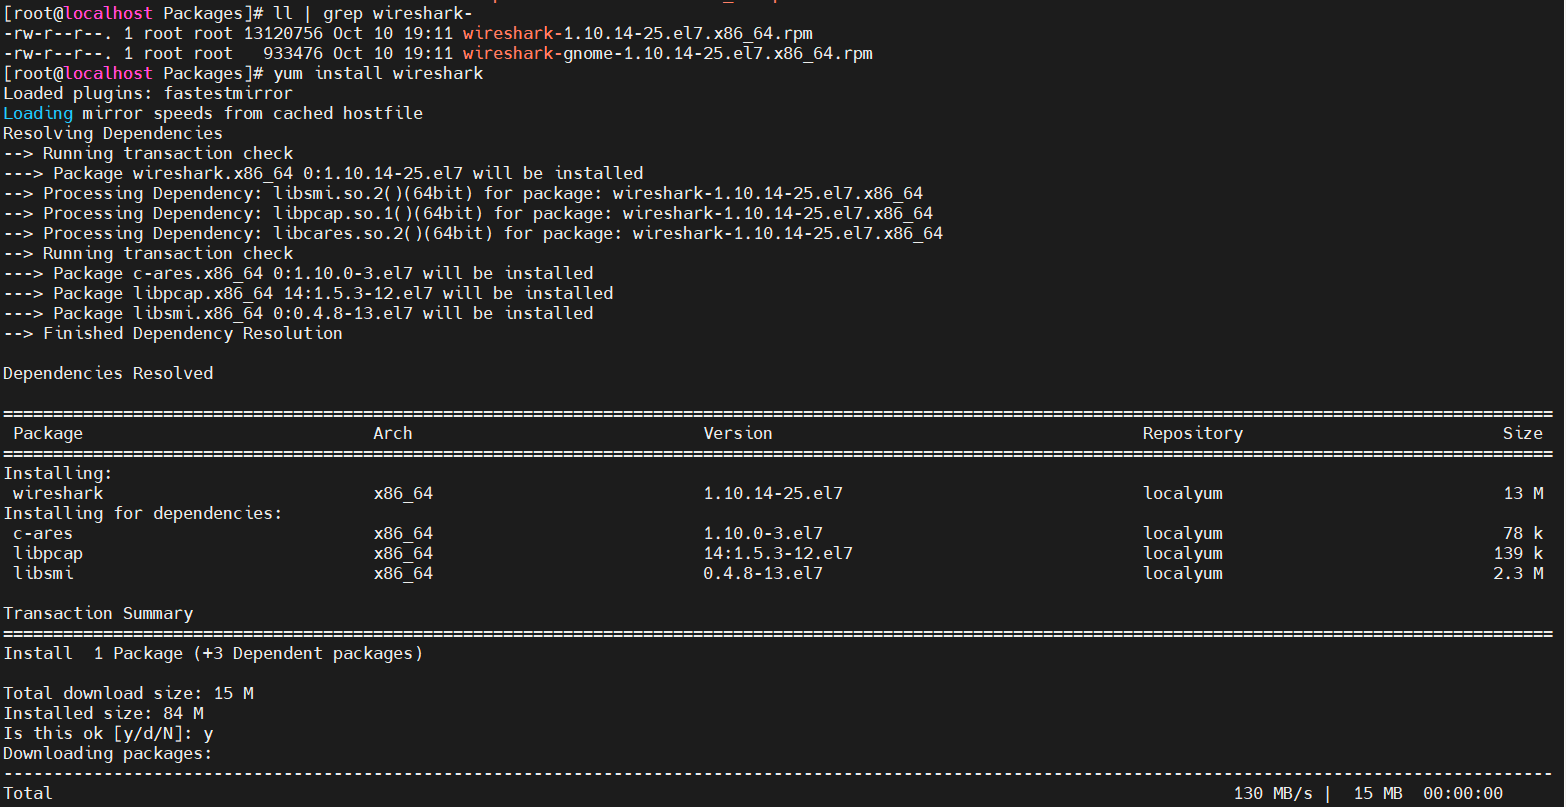Click version 0.4.8-13.el7 in the table
Viewport: 1566px width, 807px height.
[763, 573]
